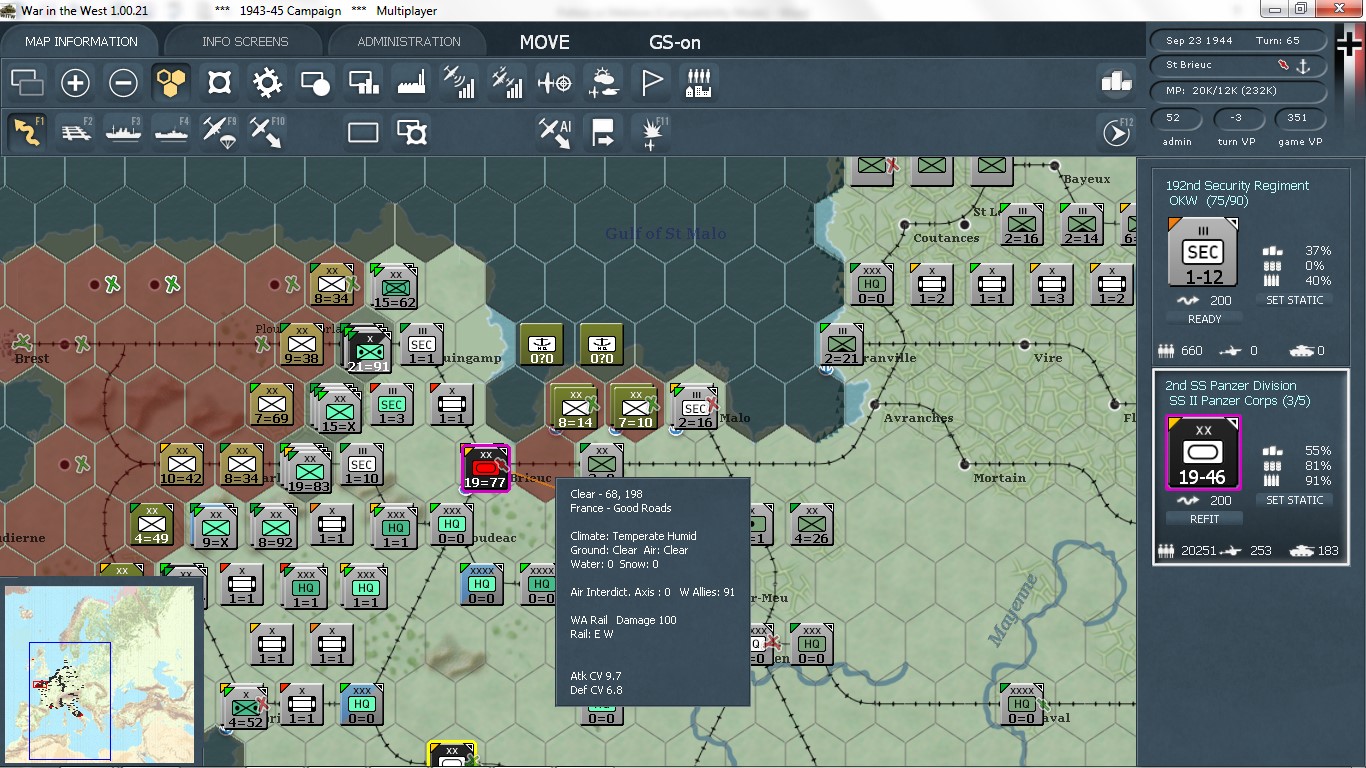
Task: Click the flag icon in the toolbar
Action: (652, 82)
